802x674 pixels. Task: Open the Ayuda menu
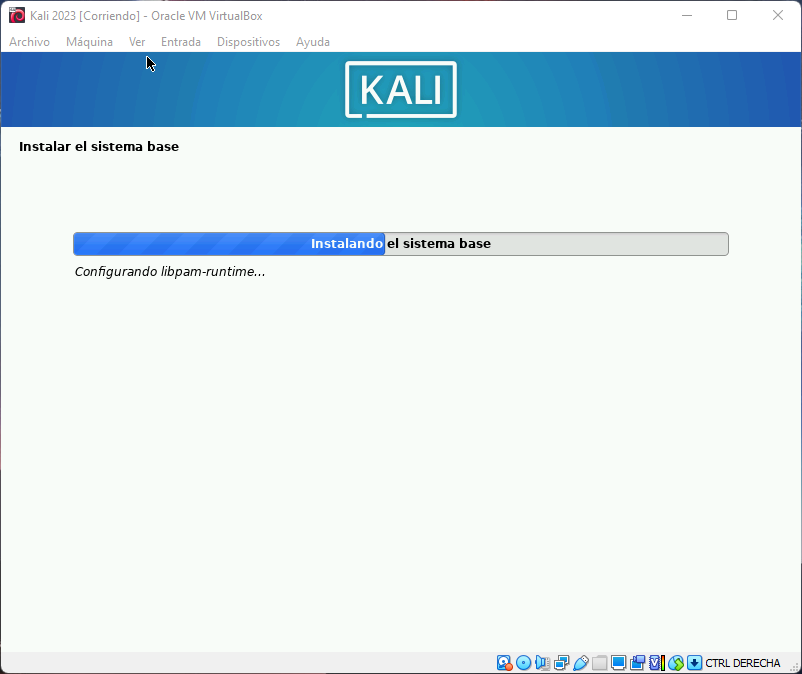(x=313, y=42)
